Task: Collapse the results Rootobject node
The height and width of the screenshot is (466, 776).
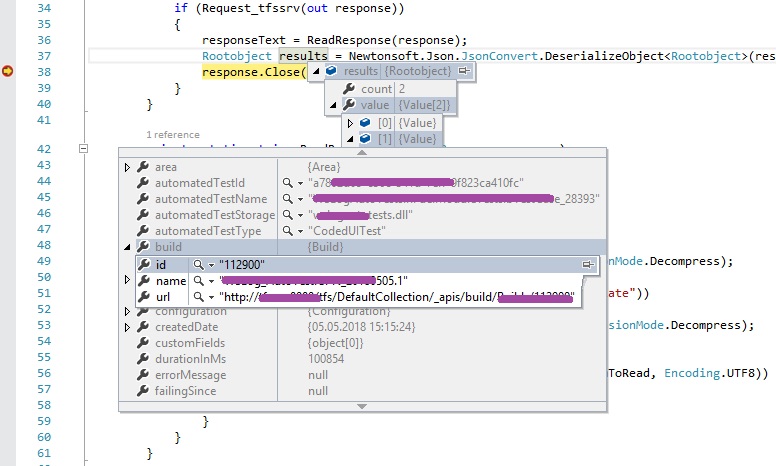Action: point(316,71)
